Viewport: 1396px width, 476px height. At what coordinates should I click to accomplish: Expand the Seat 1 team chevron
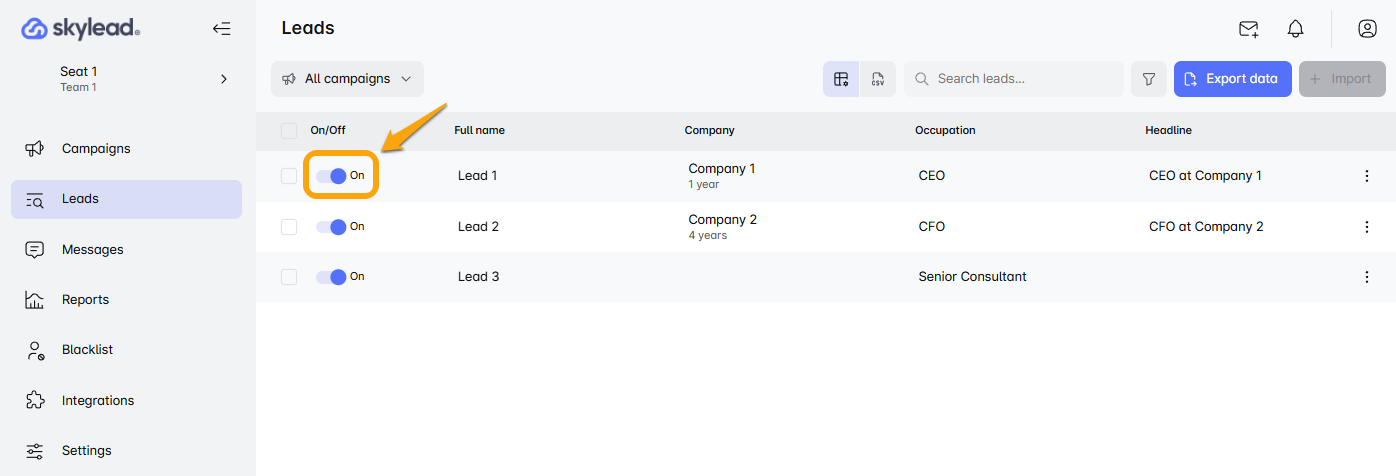tap(223, 79)
